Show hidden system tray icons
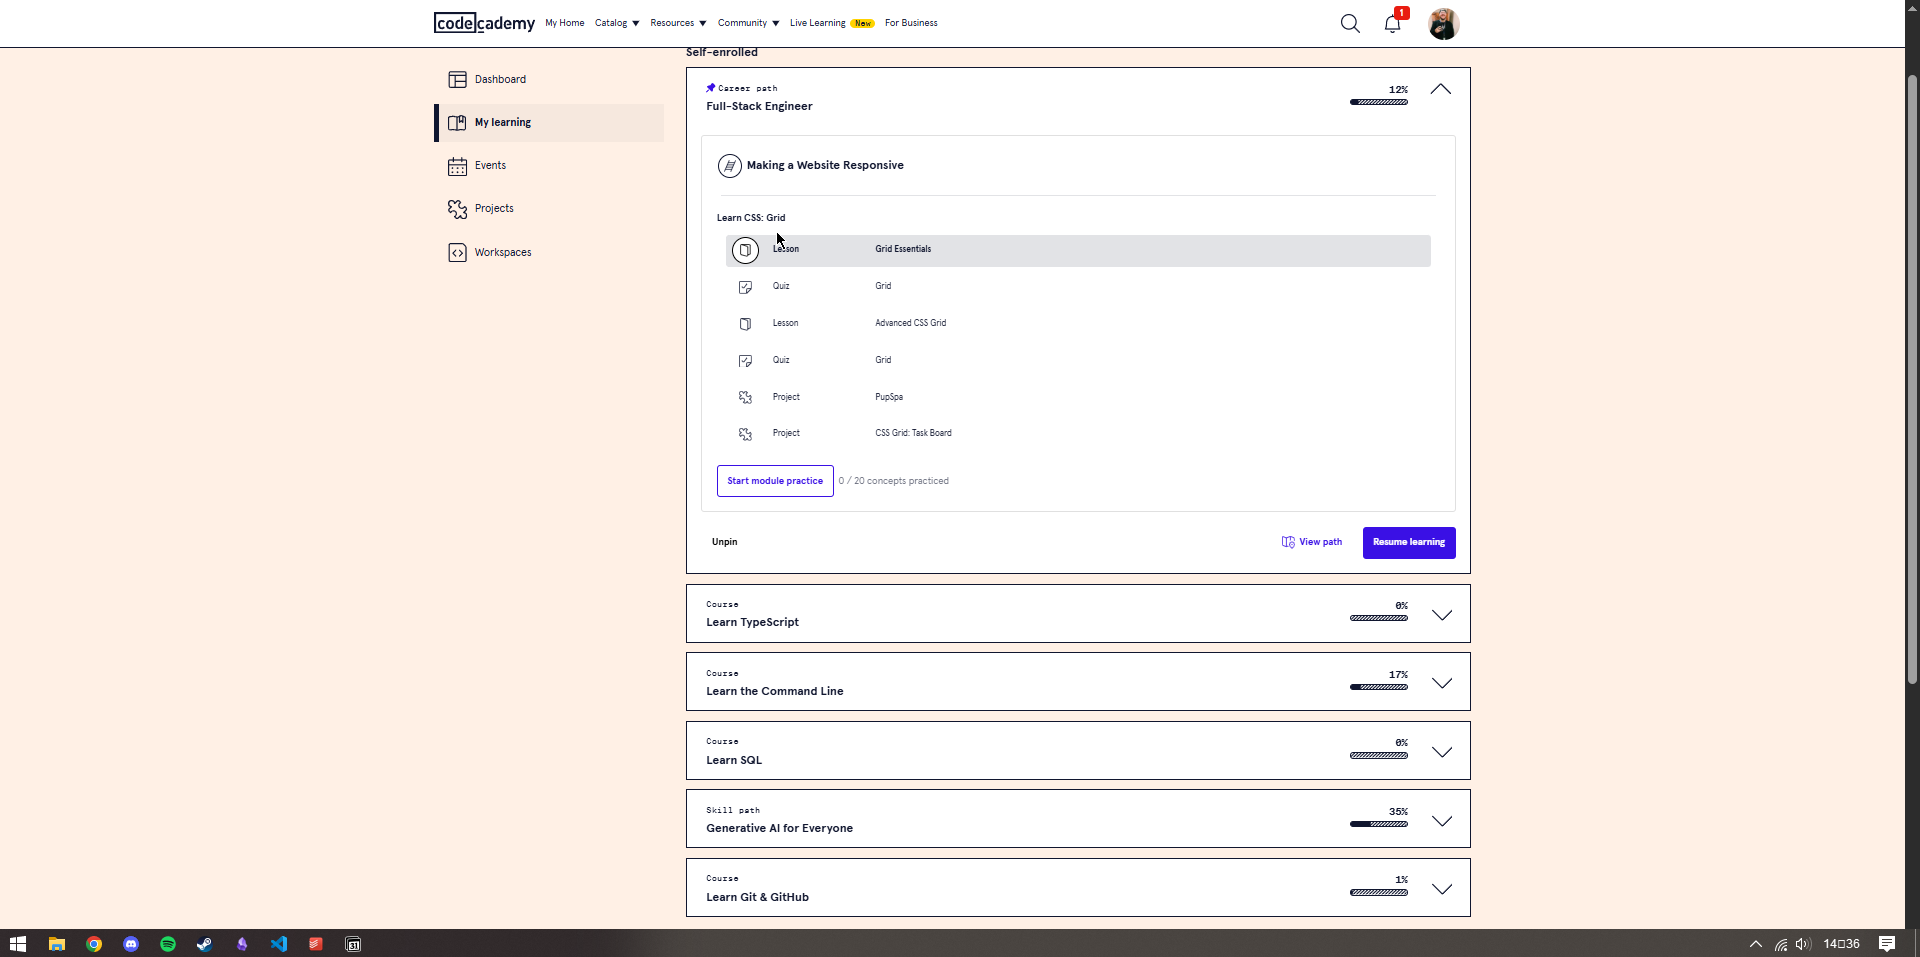The height and width of the screenshot is (957, 1920). [1755, 944]
